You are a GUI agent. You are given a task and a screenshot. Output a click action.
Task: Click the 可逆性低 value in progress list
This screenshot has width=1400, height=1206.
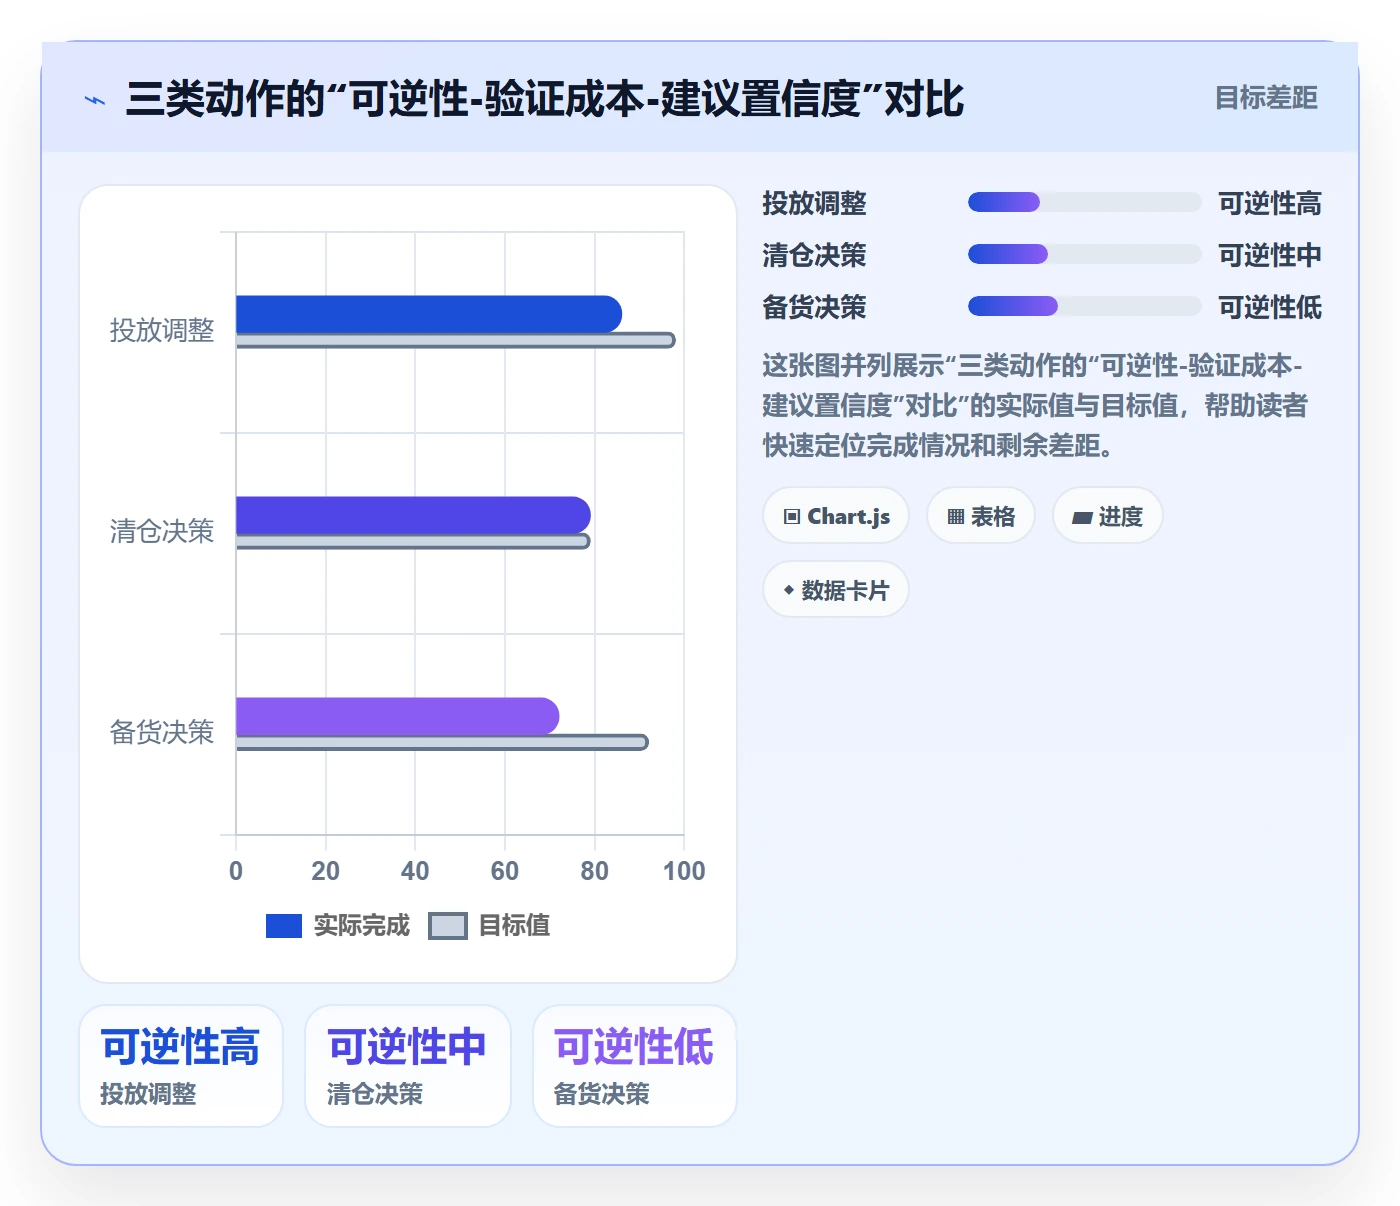coord(1269,307)
